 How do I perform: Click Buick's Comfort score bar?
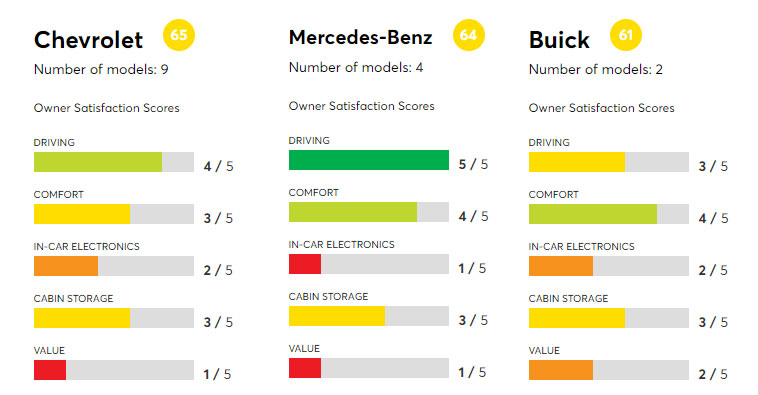click(x=609, y=214)
